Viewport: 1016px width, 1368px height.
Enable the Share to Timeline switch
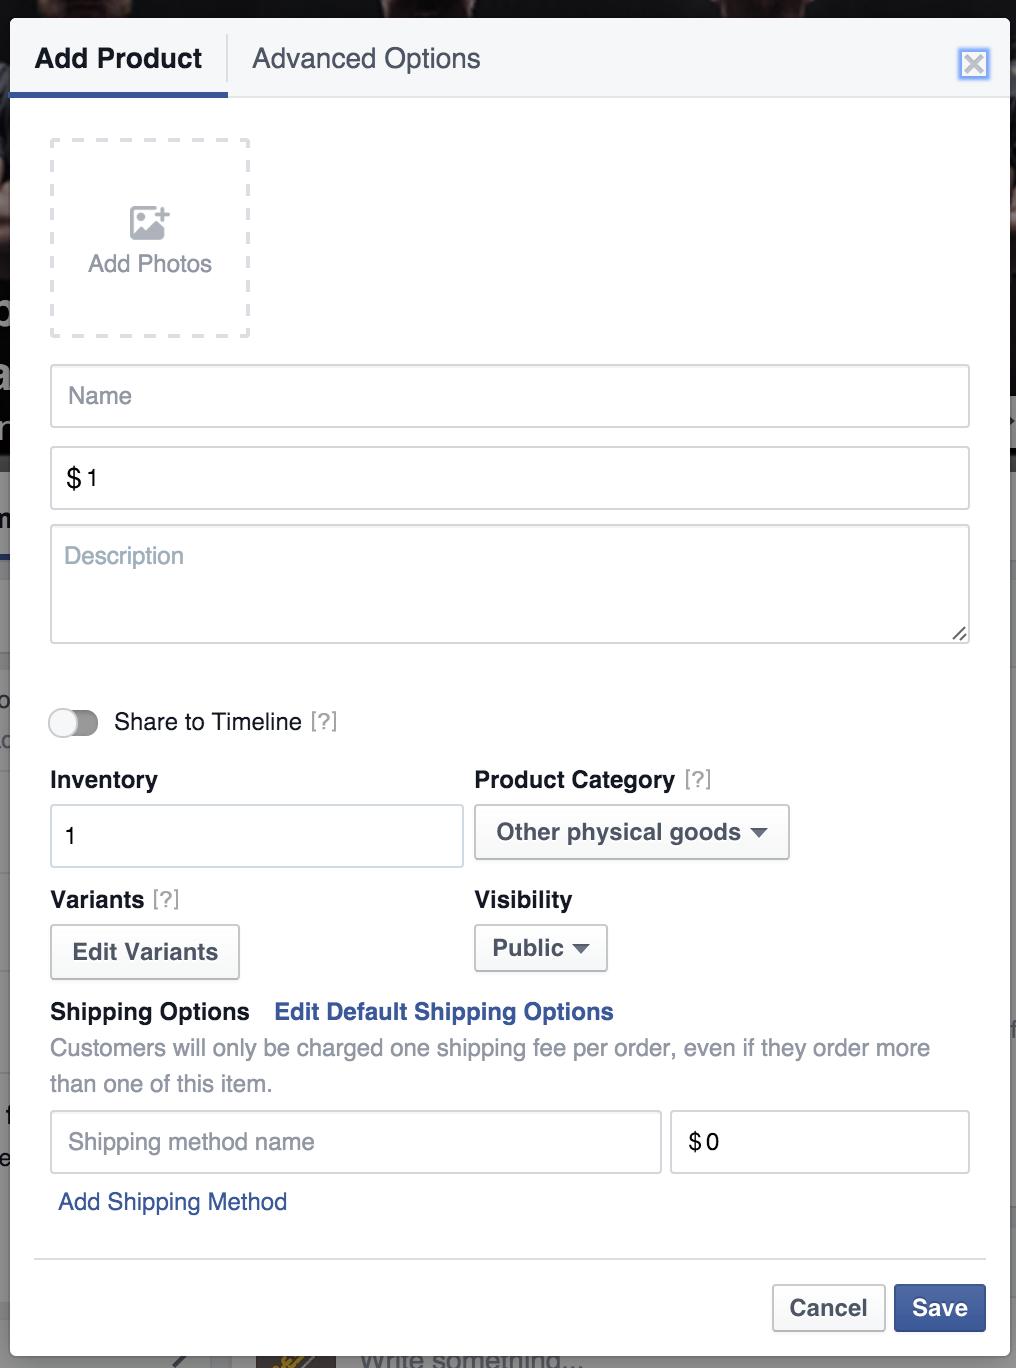click(x=74, y=723)
